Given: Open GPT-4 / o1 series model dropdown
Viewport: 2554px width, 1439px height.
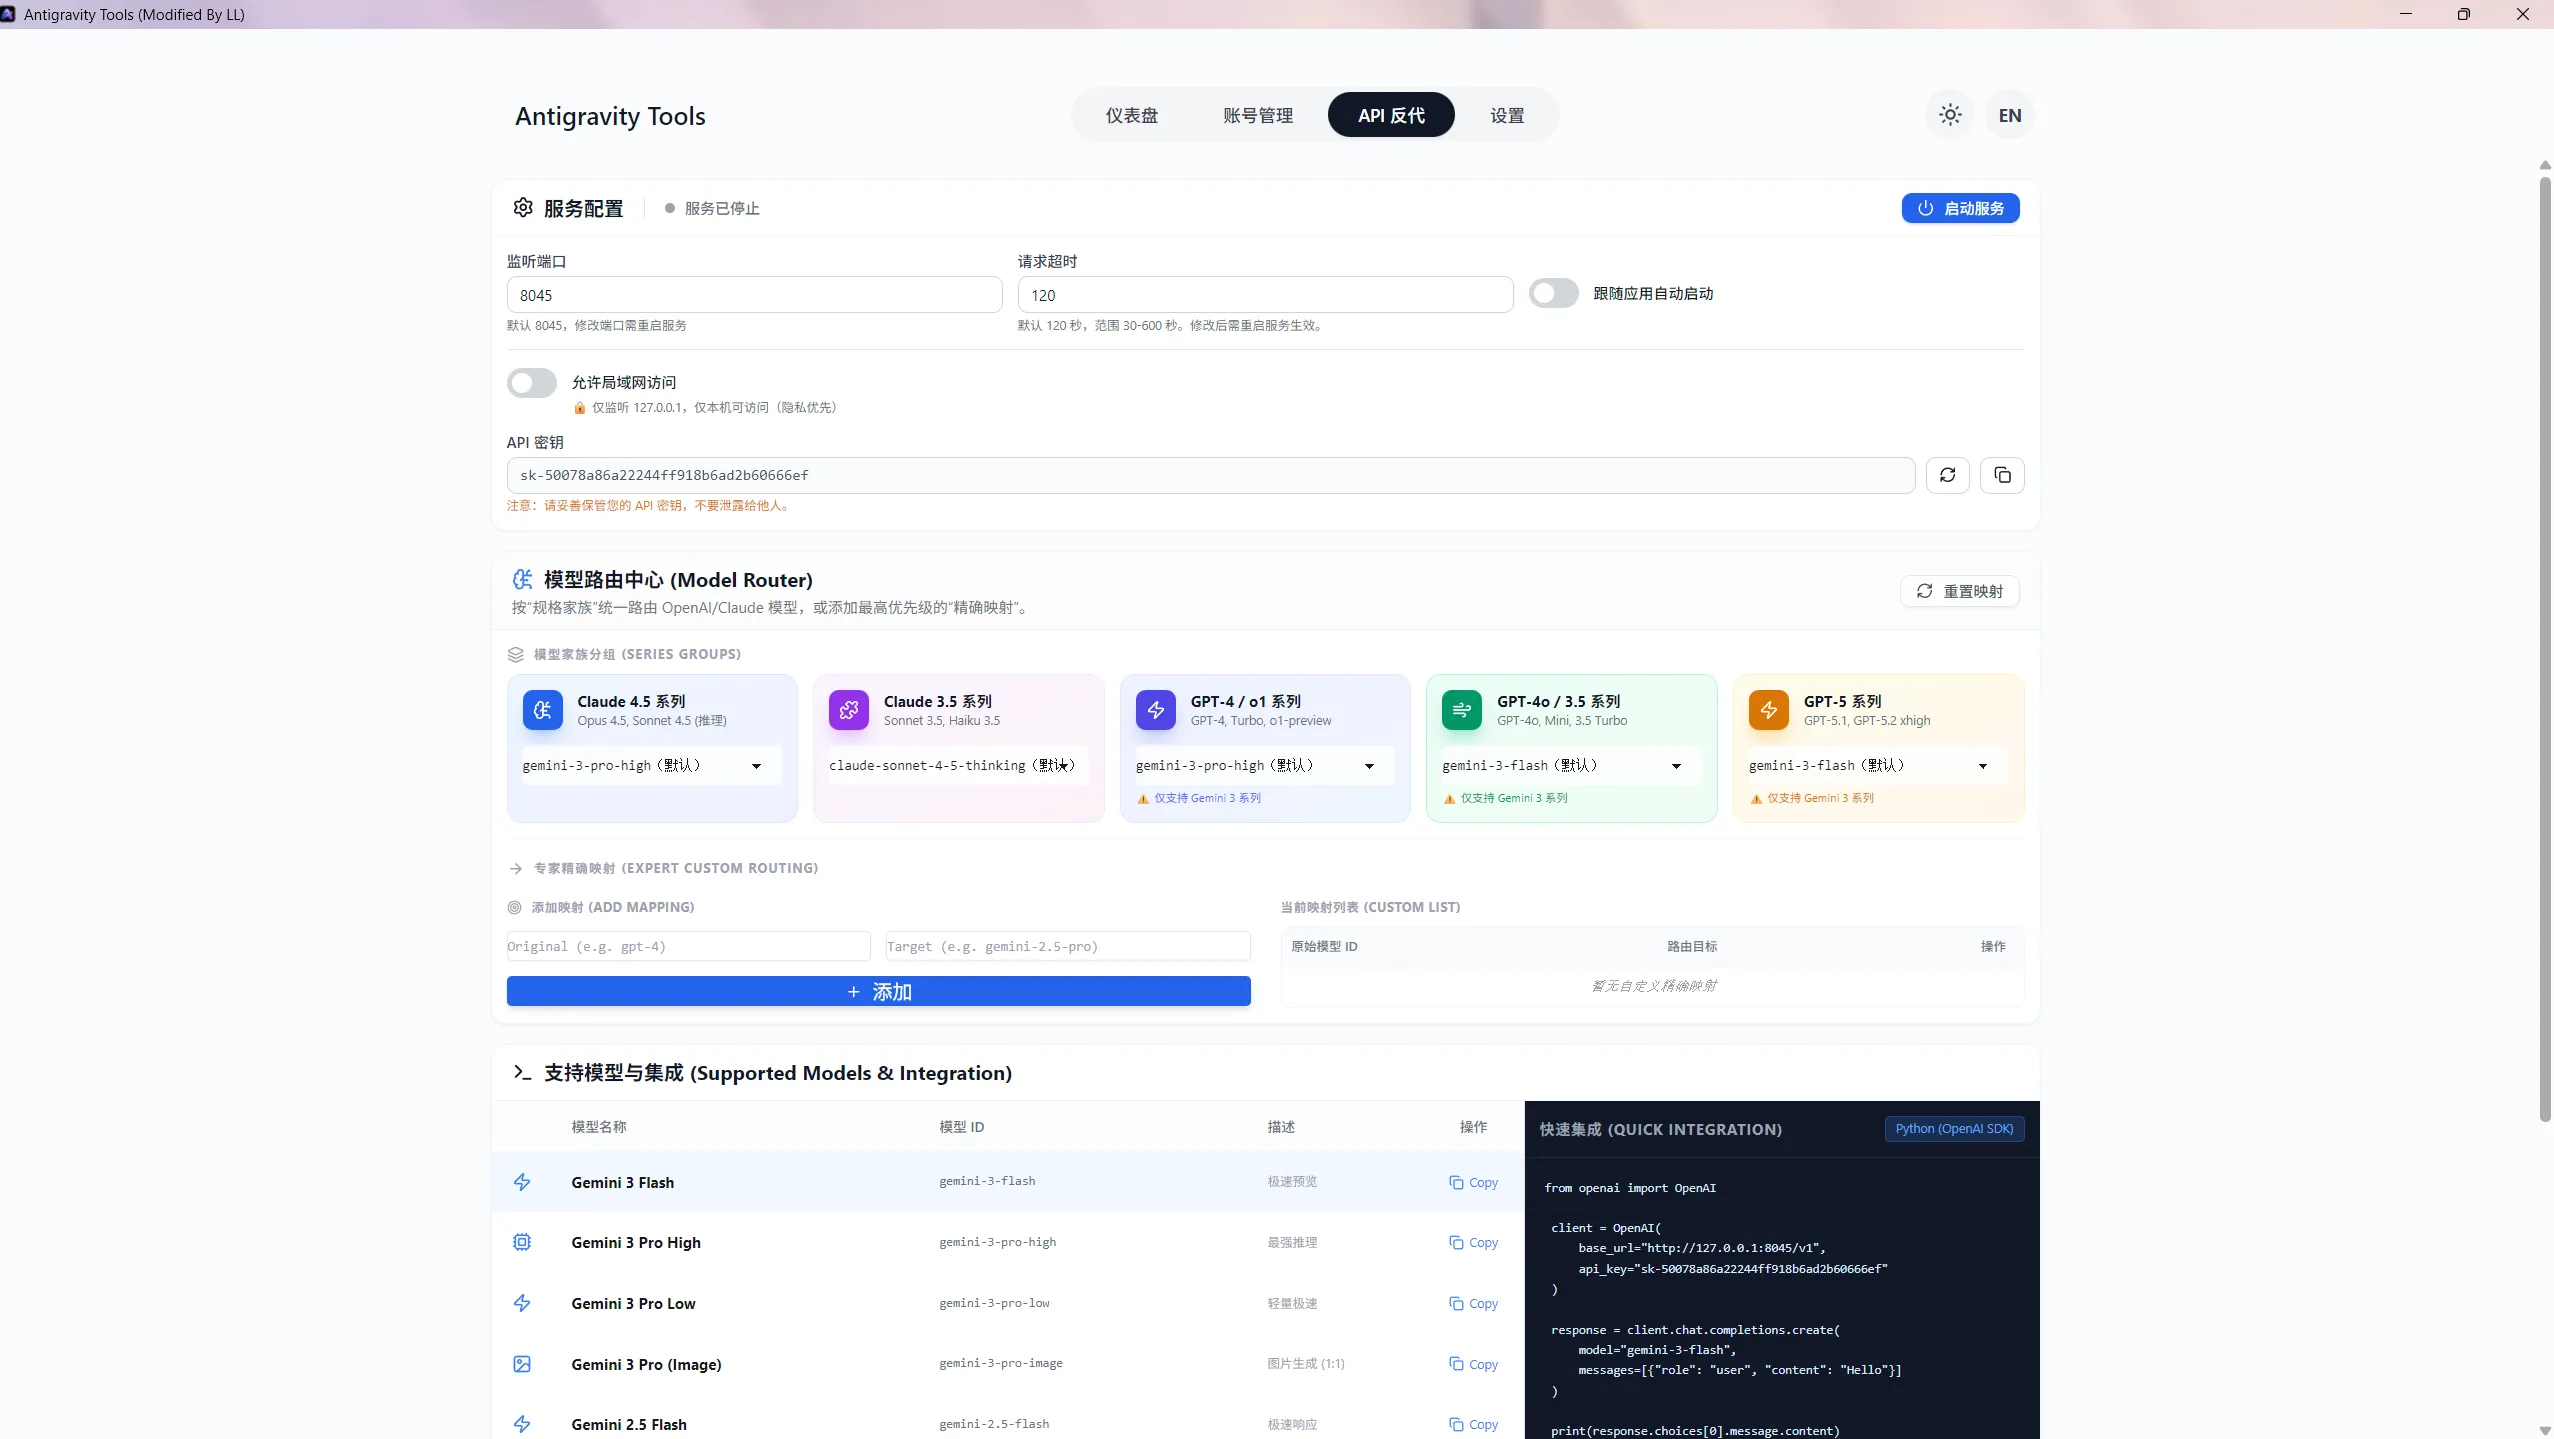Looking at the screenshot, I should click(x=1263, y=766).
